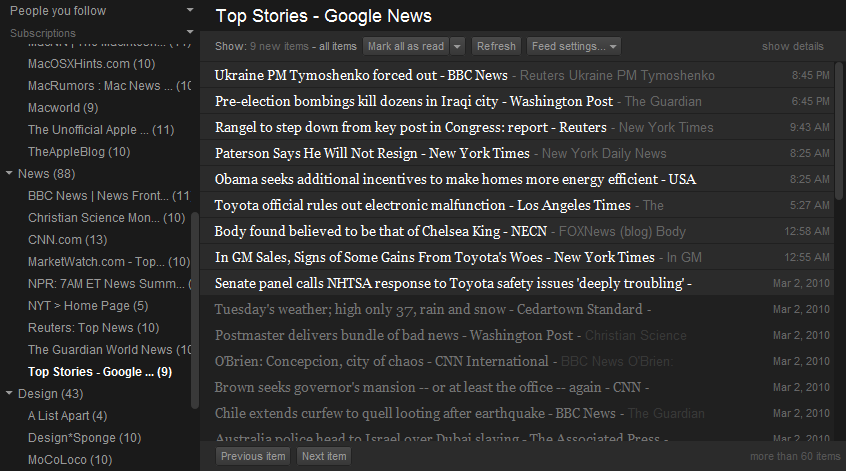Open Paterson Says He Will Not Resign
Screen dimensions: 846x471
click(517, 153)
